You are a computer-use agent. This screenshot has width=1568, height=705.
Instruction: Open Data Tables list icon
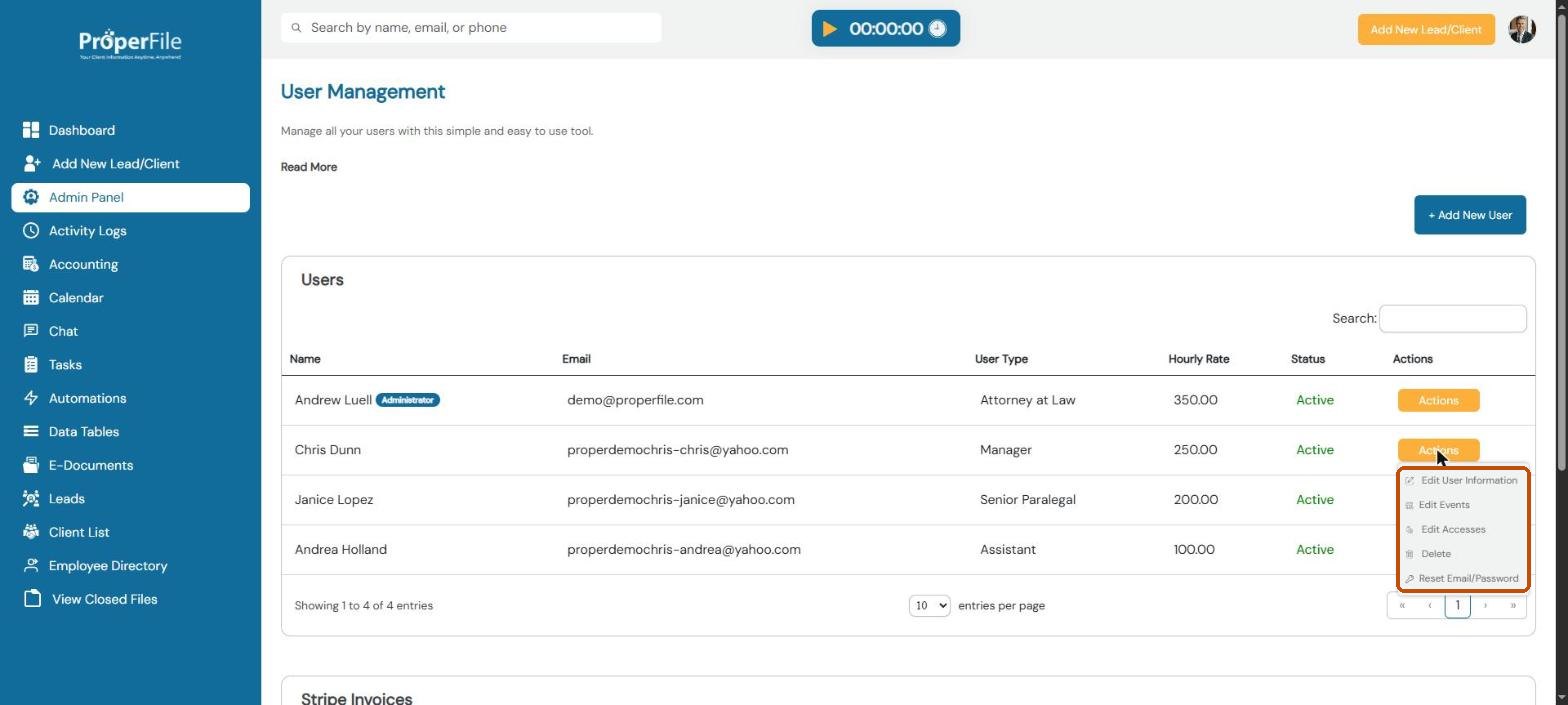pyautogui.click(x=31, y=432)
